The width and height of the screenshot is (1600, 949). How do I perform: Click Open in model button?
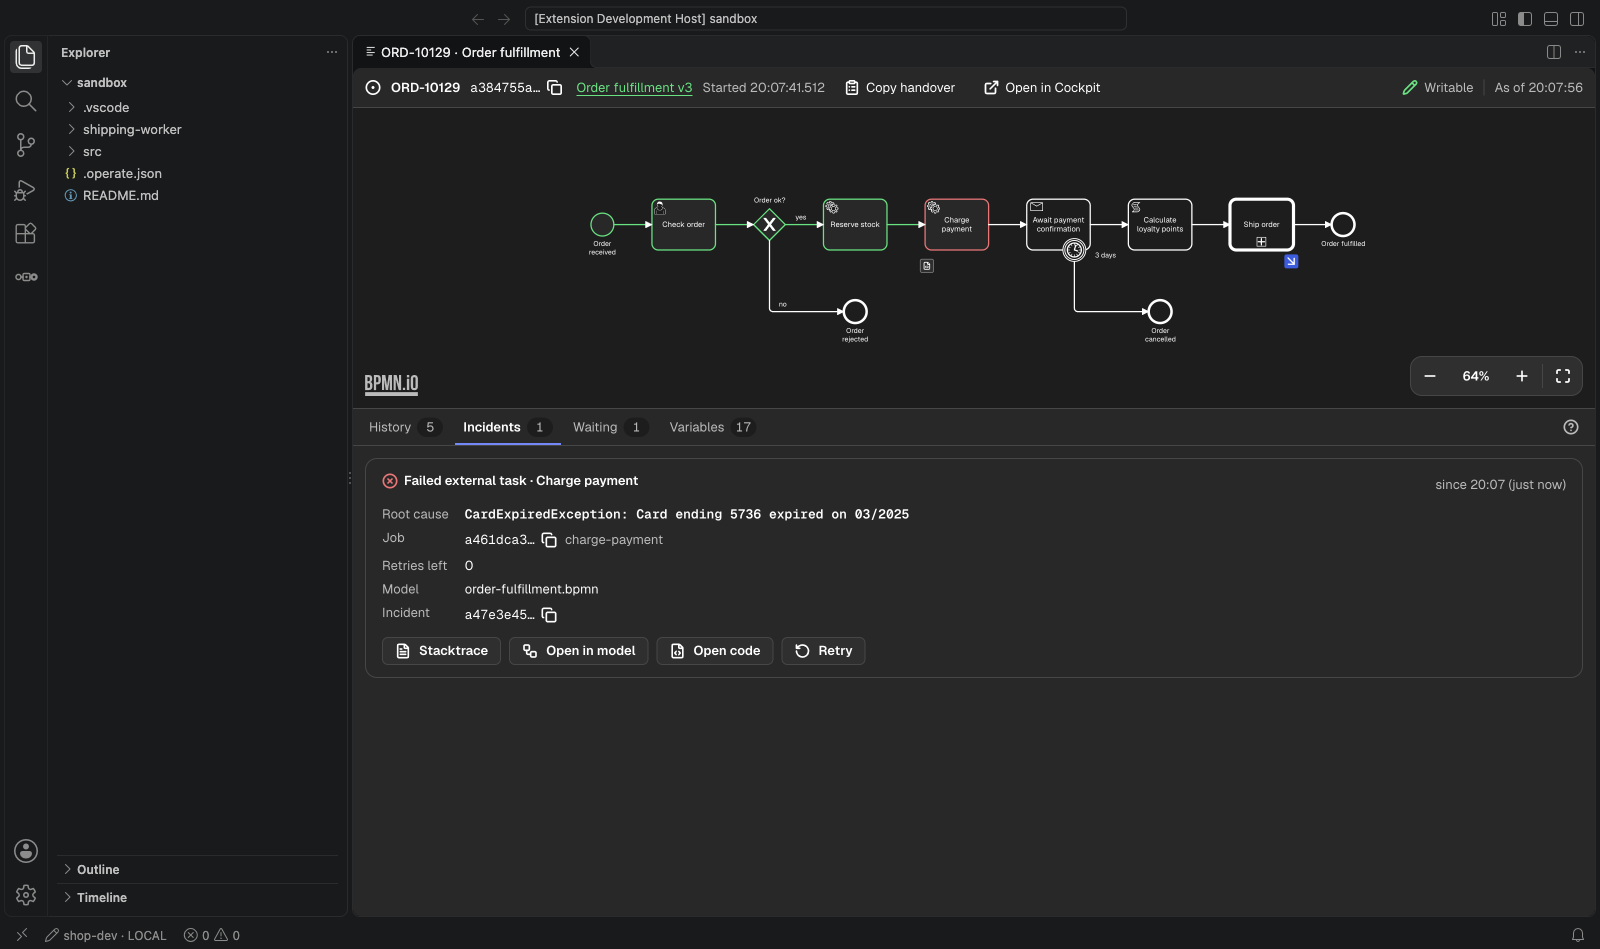click(578, 651)
